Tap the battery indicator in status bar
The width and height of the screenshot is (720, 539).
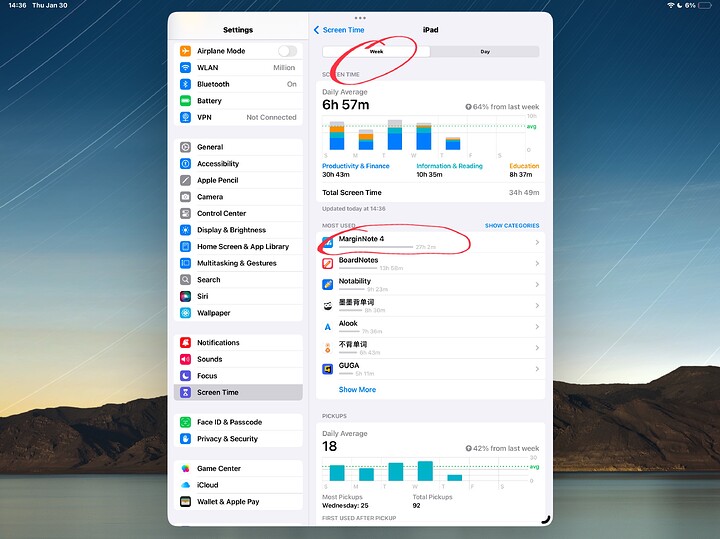pyautogui.click(x=704, y=6)
